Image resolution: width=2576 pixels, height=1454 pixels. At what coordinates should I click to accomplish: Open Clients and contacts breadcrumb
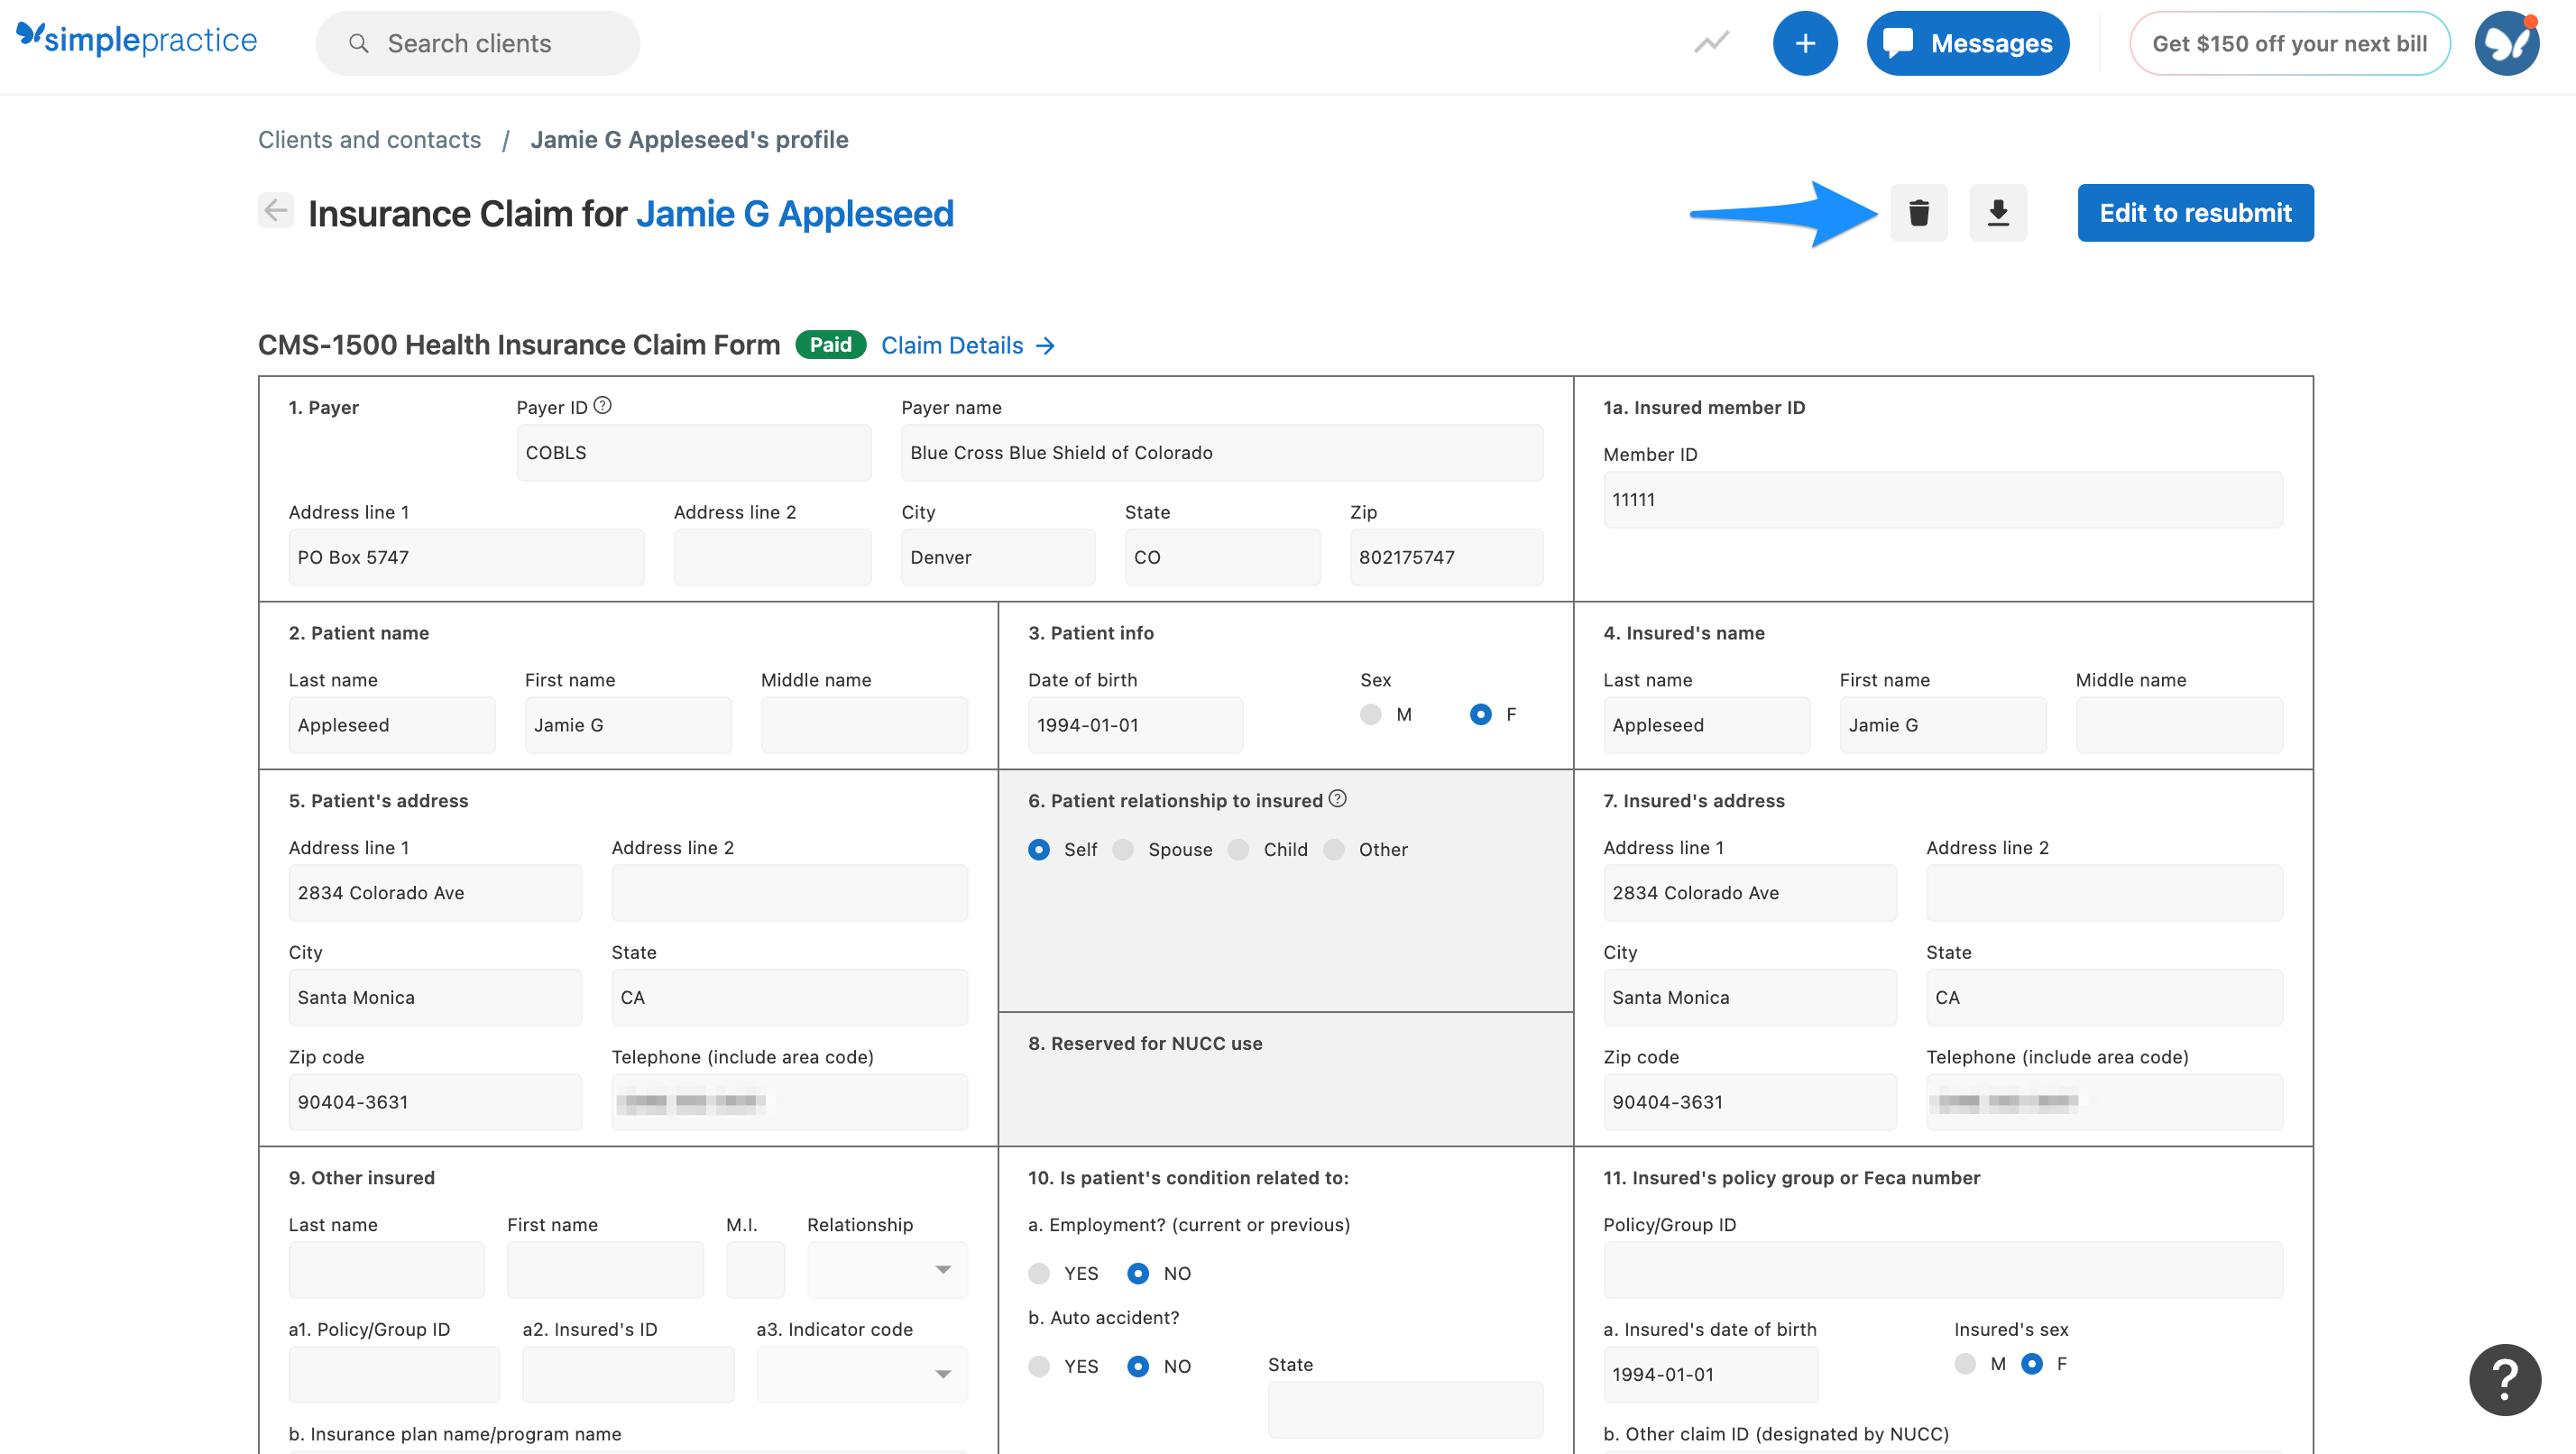click(369, 140)
